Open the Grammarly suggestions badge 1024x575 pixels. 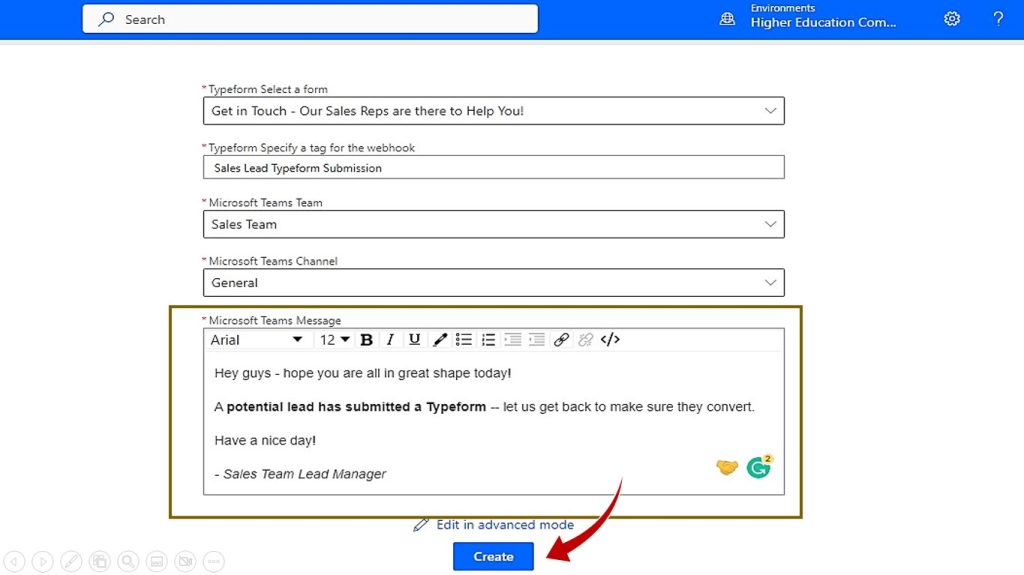click(x=759, y=467)
